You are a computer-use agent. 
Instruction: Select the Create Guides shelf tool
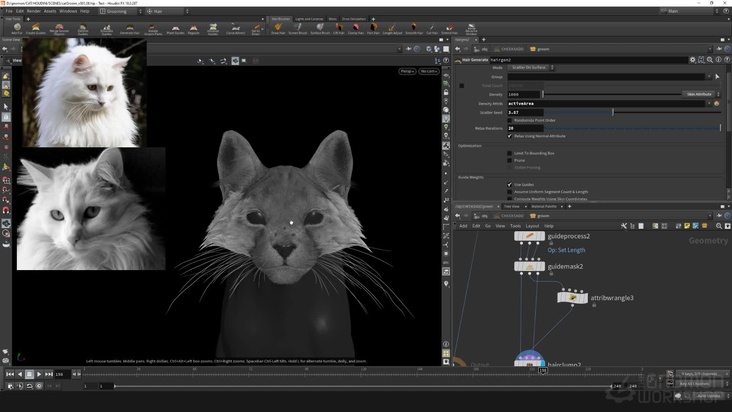point(37,29)
